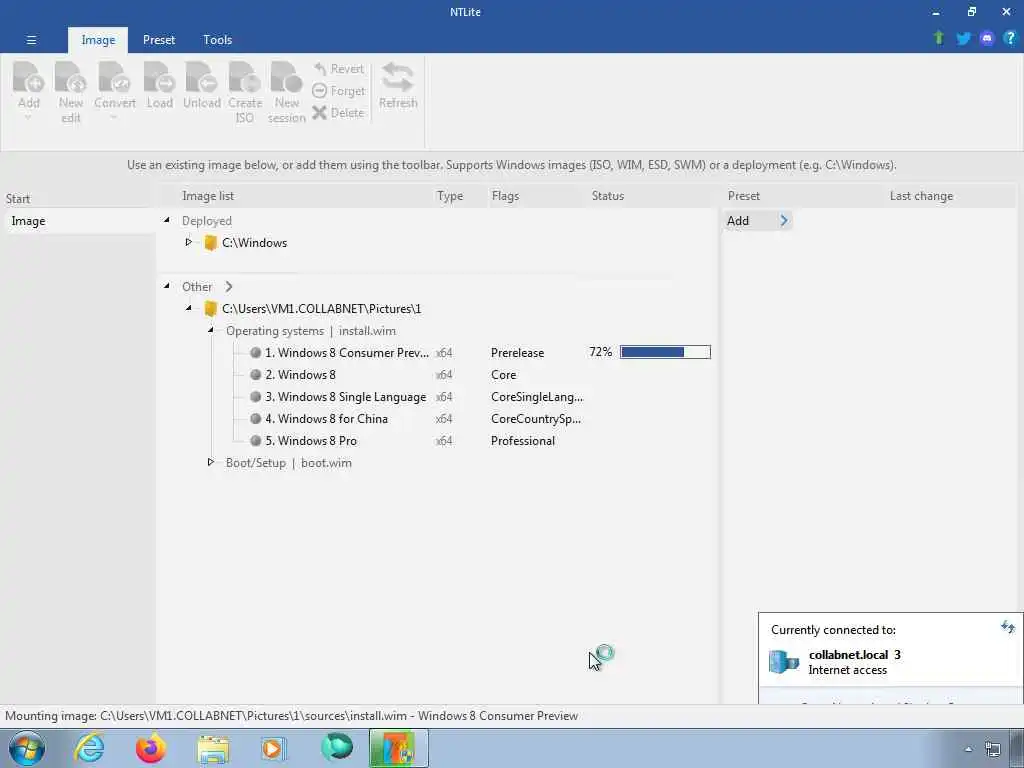Click the Add image toolbar icon
This screenshot has height=768, width=1024.
[x=29, y=78]
